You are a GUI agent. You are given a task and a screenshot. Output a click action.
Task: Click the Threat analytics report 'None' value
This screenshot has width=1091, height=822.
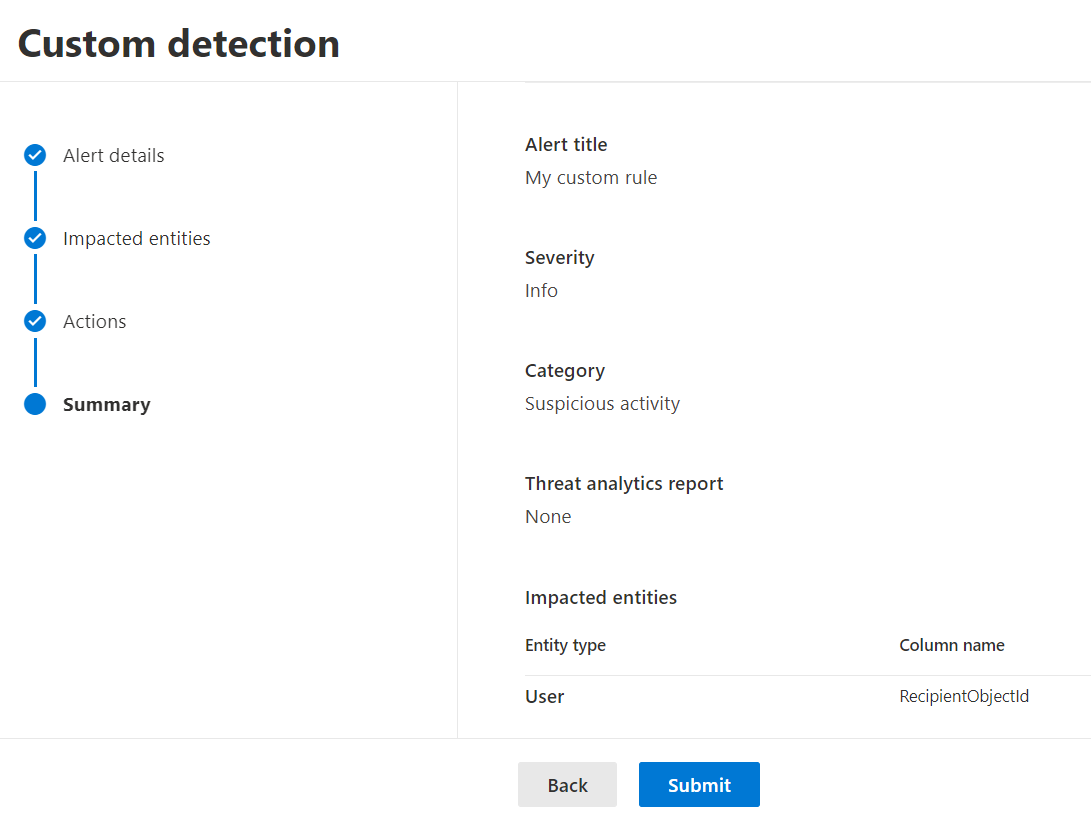pyautogui.click(x=548, y=517)
